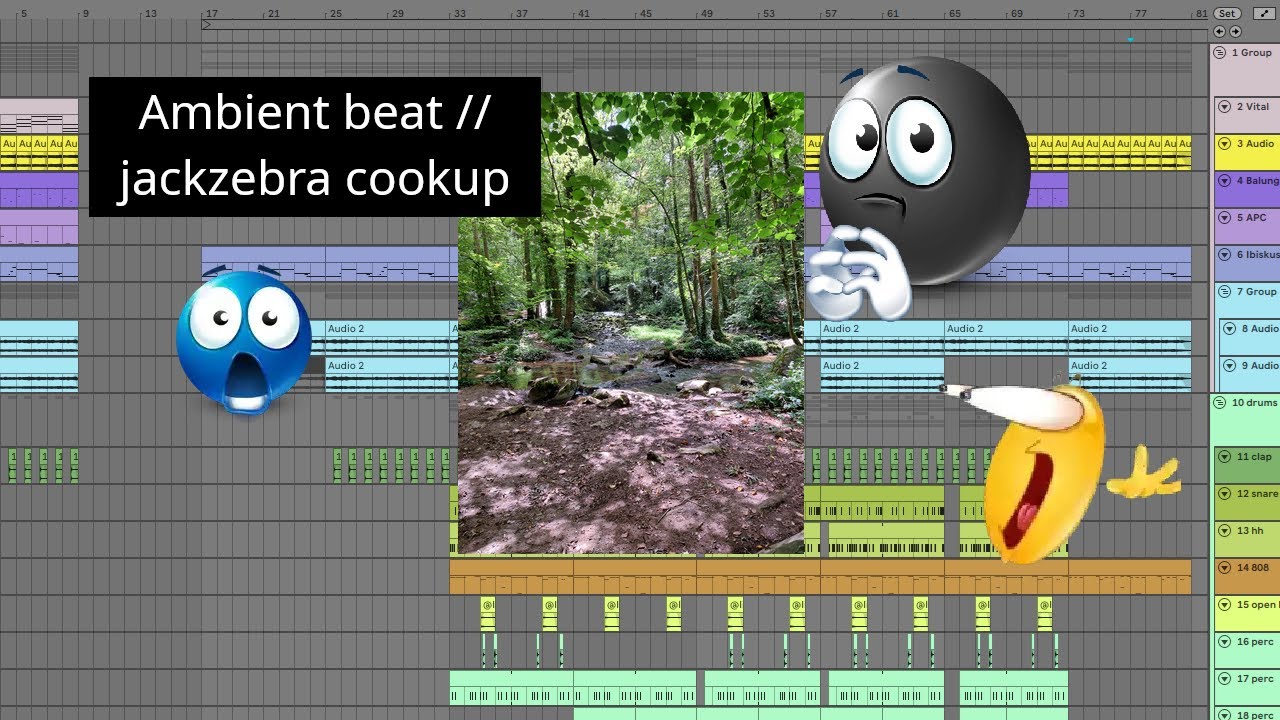This screenshot has height=720, width=1280.
Task: Click bar 33 on the timeline ruler
Action: (460, 14)
